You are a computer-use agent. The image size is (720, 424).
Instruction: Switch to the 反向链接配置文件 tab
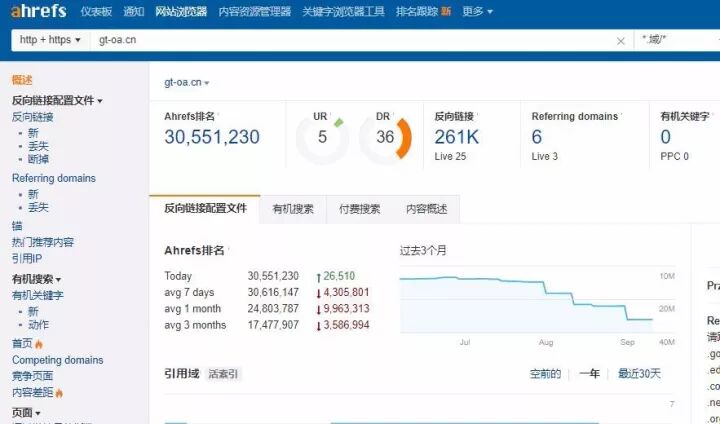[205, 209]
